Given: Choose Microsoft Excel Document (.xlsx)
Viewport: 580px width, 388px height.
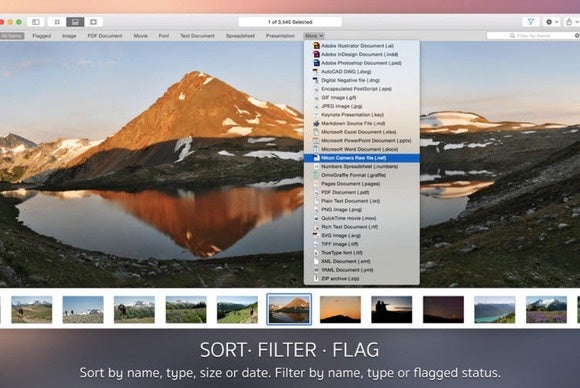Looking at the screenshot, I should pyautogui.click(x=362, y=132).
